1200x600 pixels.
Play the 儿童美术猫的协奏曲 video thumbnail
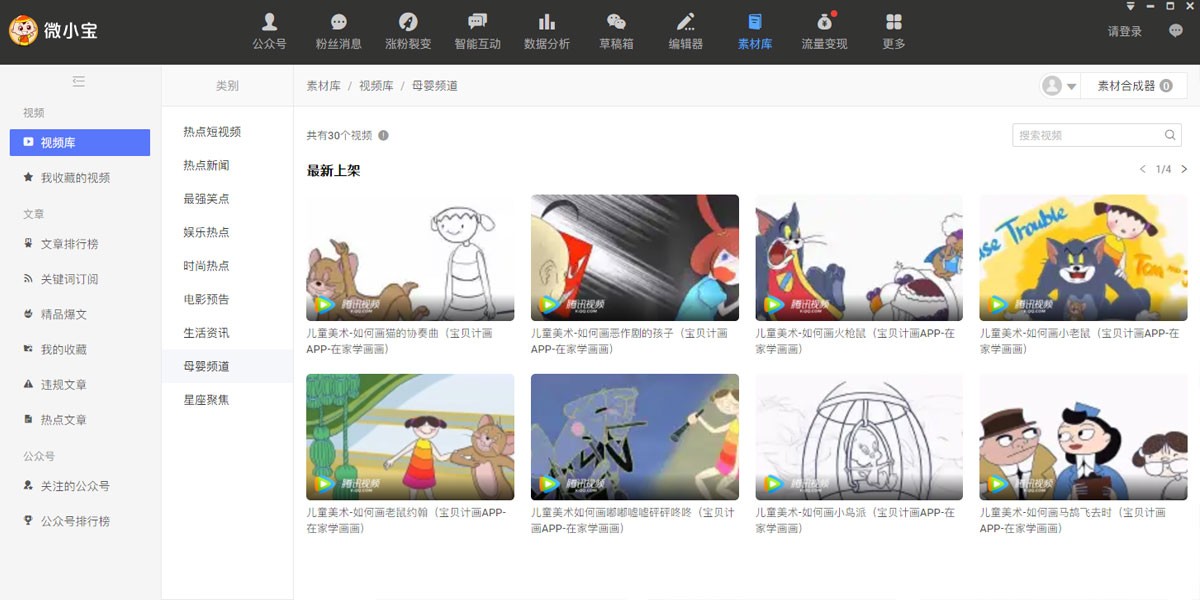click(410, 255)
